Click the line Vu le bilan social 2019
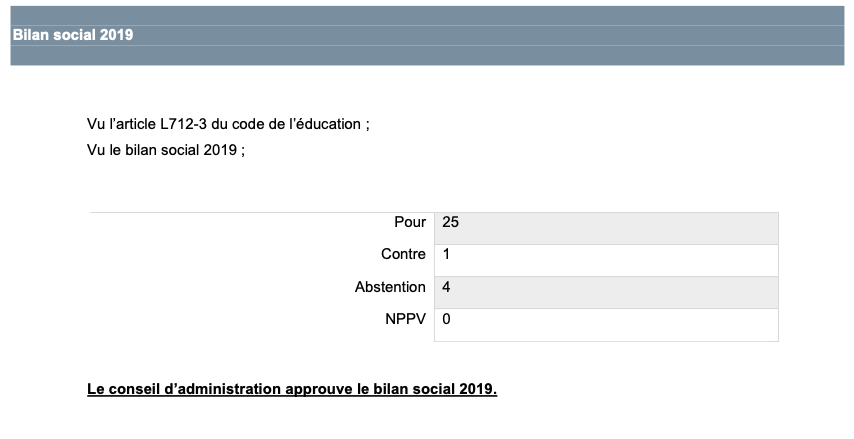This screenshot has width=854, height=439. 166,150
